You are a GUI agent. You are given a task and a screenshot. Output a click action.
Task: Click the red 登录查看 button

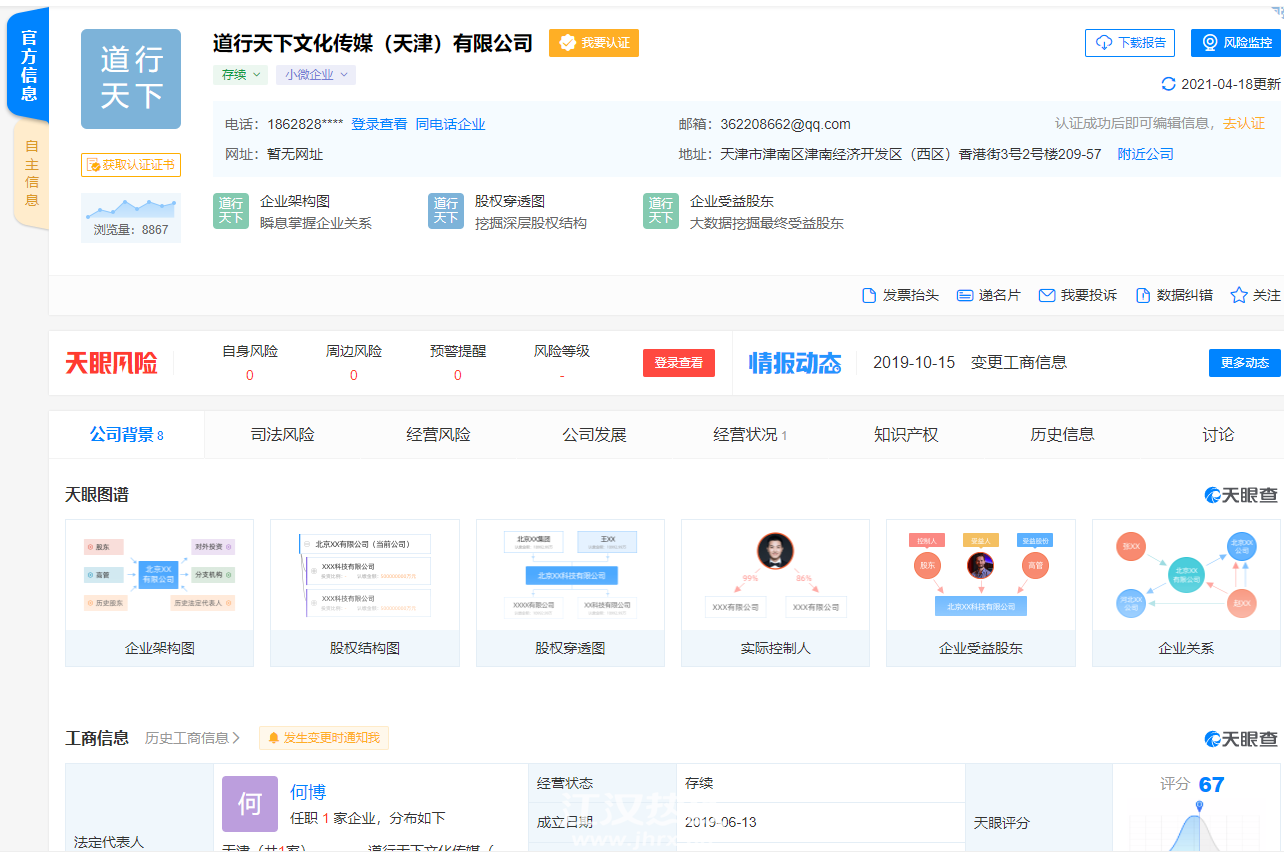(x=679, y=363)
